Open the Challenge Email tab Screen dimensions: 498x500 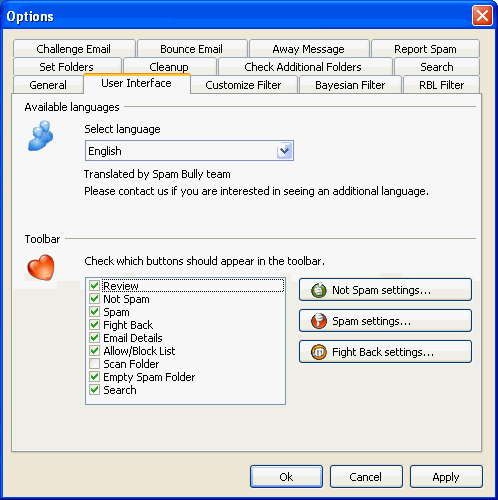pyautogui.click(x=74, y=49)
